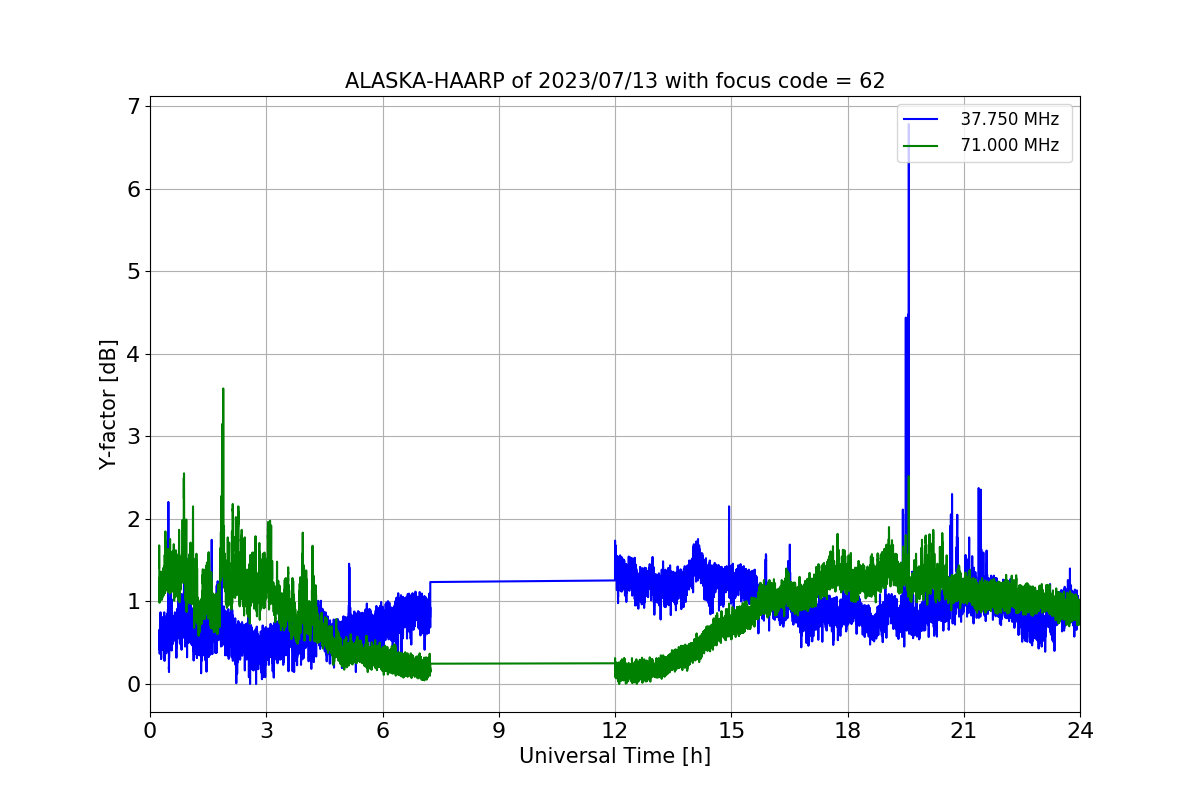Click x-axis tick label 9
Image resolution: width=1200 pixels, height=800 pixels.
499,731
